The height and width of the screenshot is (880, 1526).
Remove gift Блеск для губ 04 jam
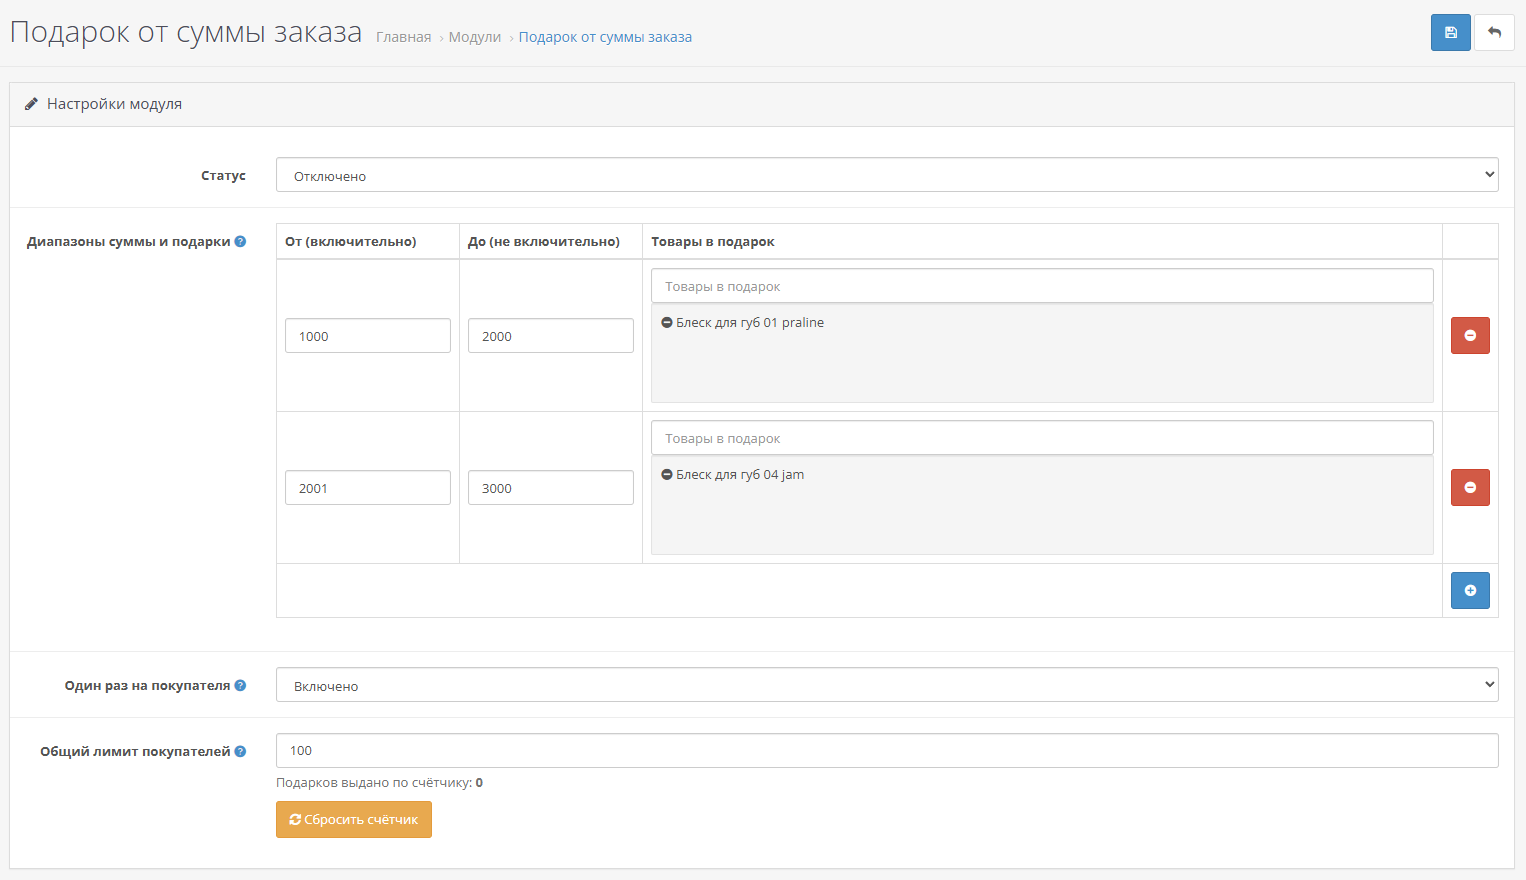click(x=667, y=475)
